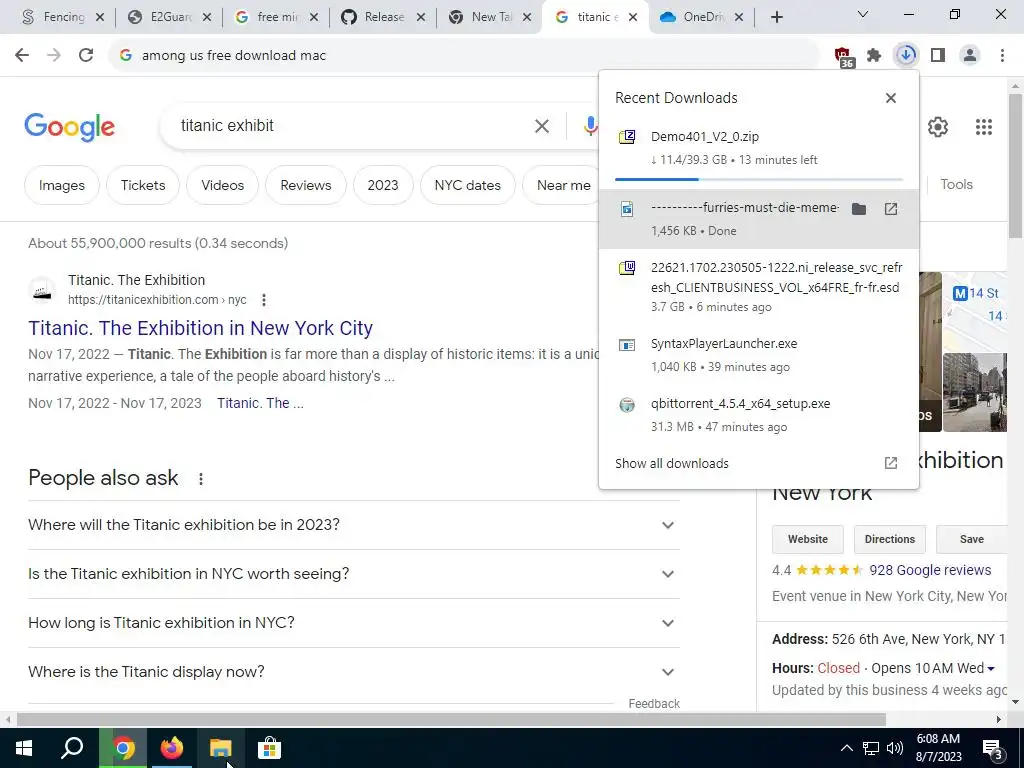The height and width of the screenshot is (768, 1024).
Task: Open 928 Google reviews link
Action: 930,570
